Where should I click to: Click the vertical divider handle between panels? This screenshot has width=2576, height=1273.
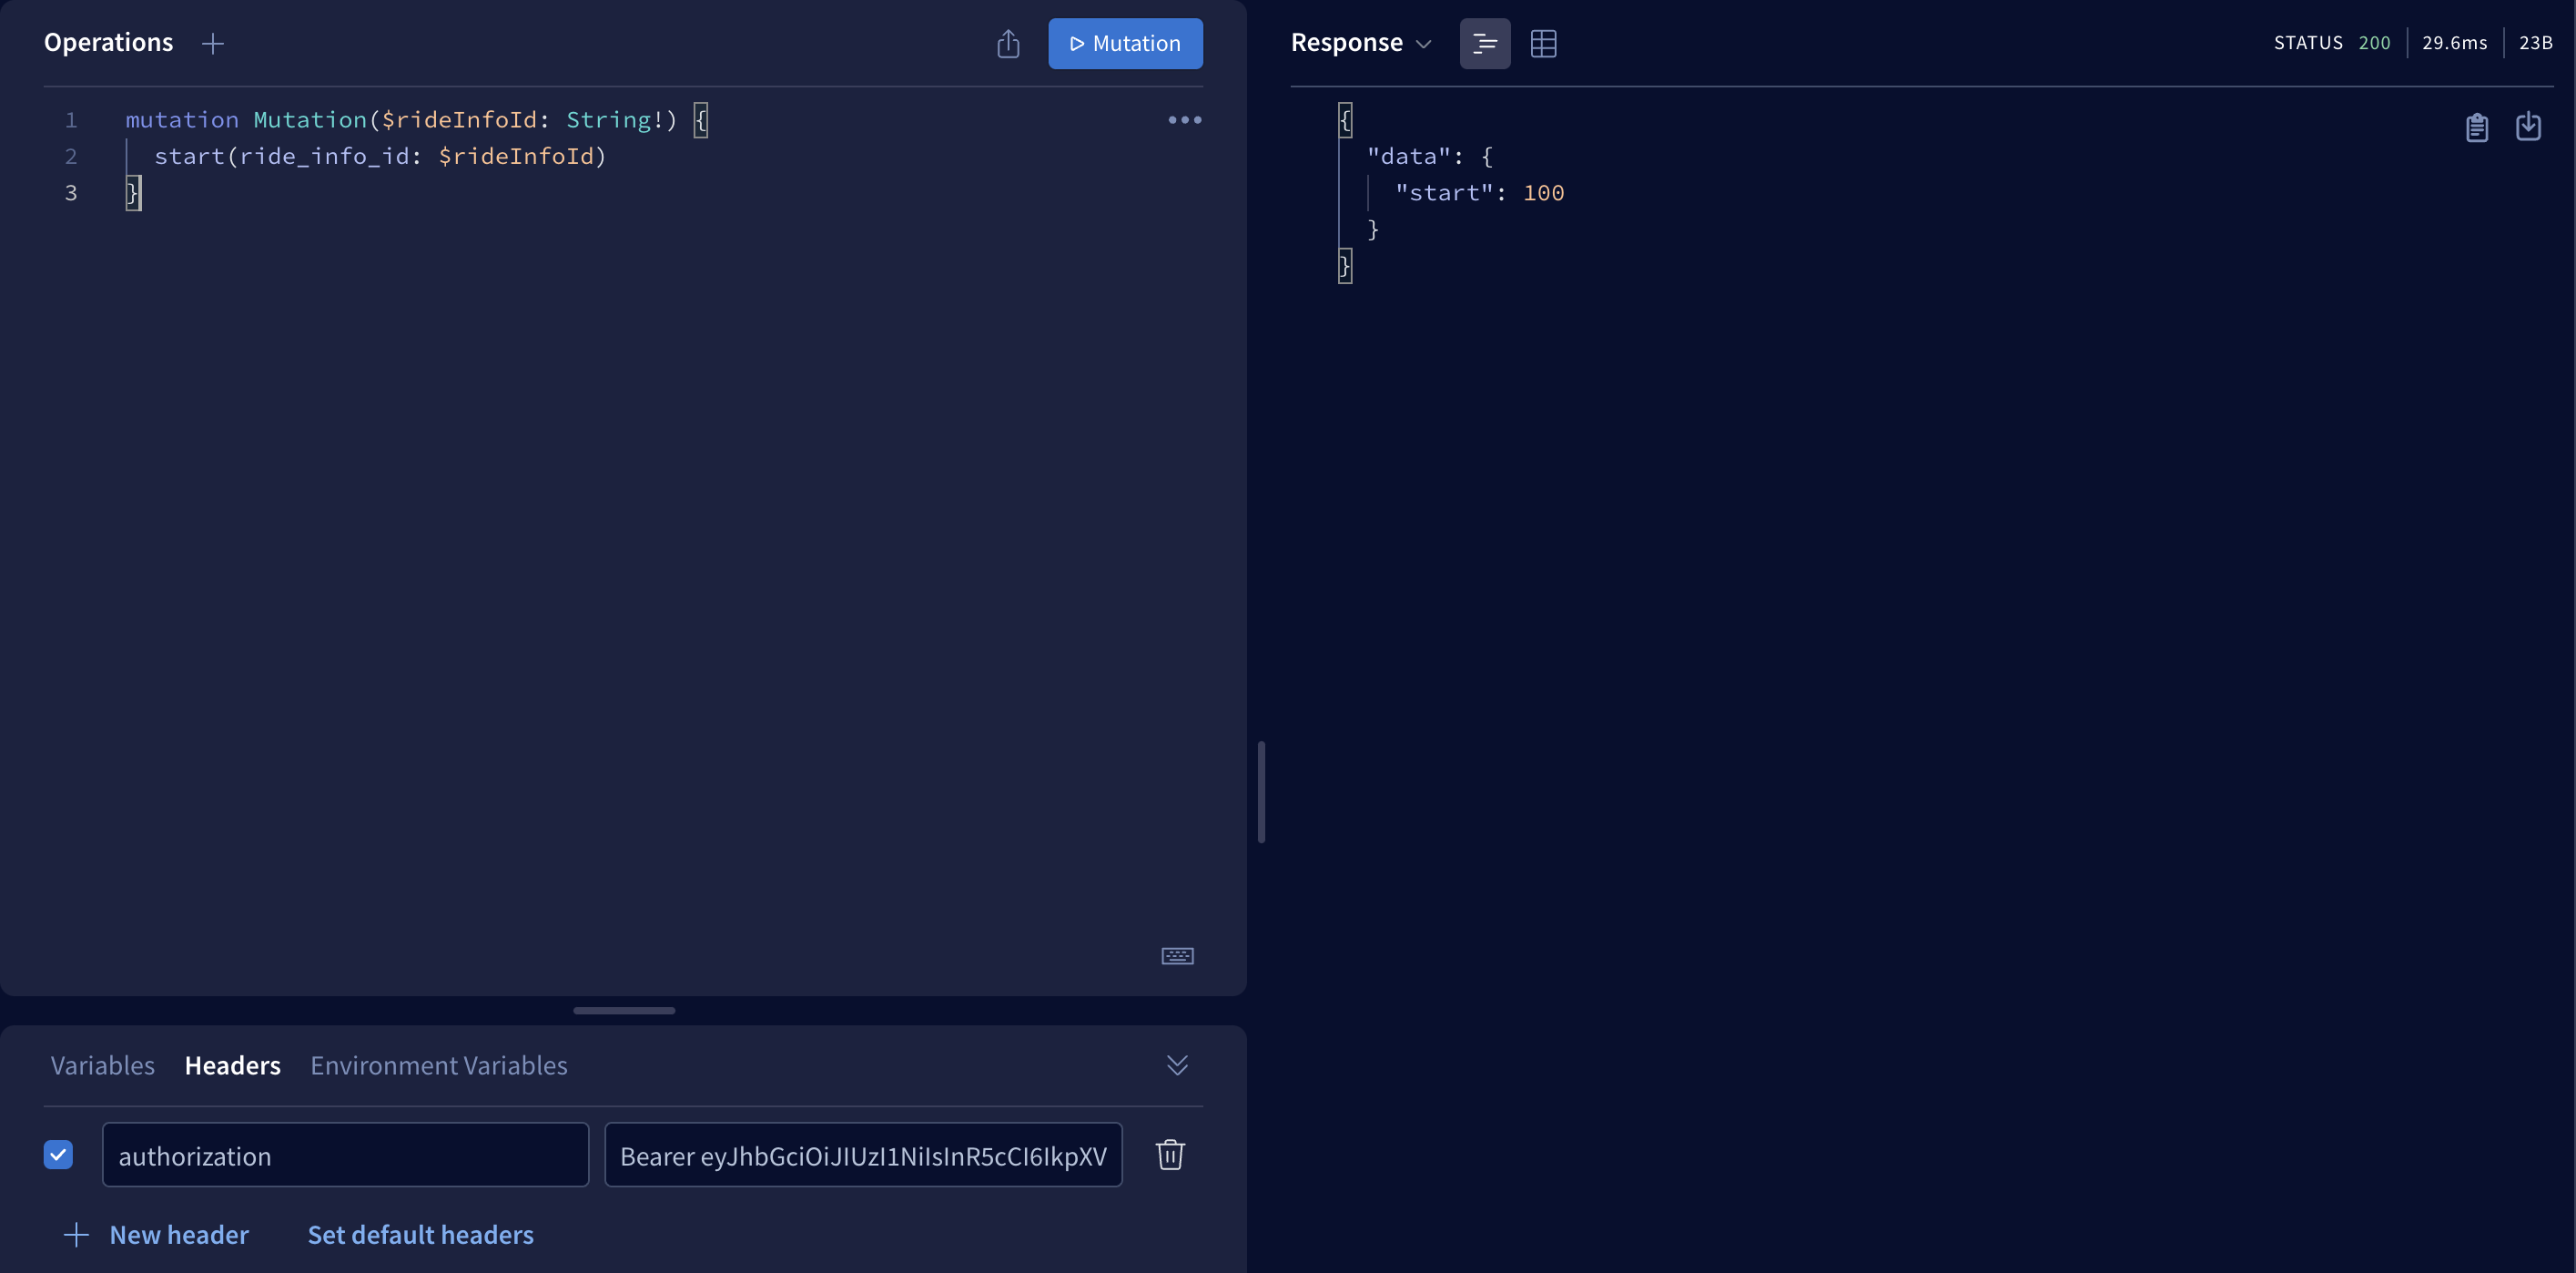(1261, 792)
